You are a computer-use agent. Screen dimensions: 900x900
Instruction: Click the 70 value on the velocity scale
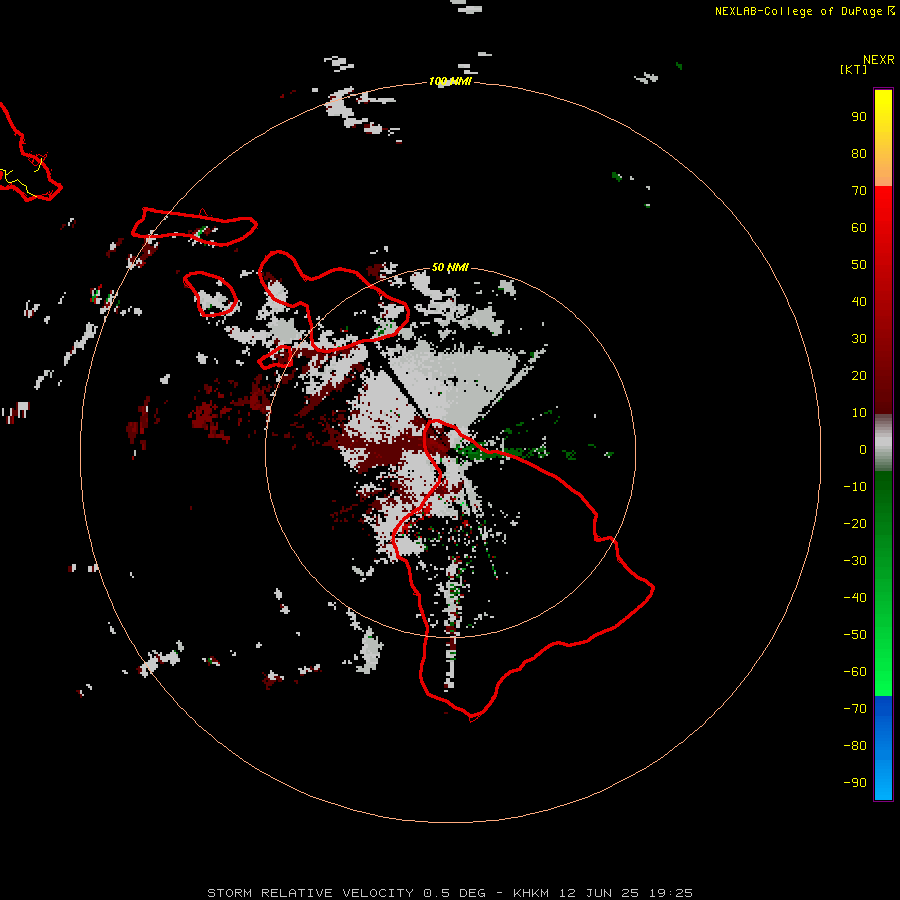point(859,191)
